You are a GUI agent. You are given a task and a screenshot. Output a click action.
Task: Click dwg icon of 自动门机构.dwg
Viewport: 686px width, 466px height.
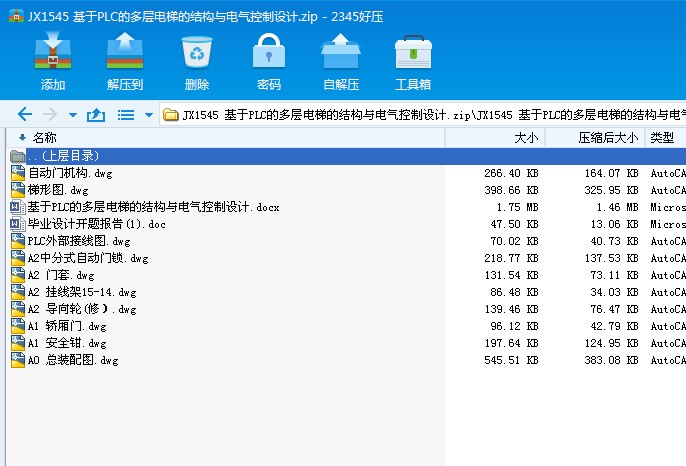[x=18, y=173]
